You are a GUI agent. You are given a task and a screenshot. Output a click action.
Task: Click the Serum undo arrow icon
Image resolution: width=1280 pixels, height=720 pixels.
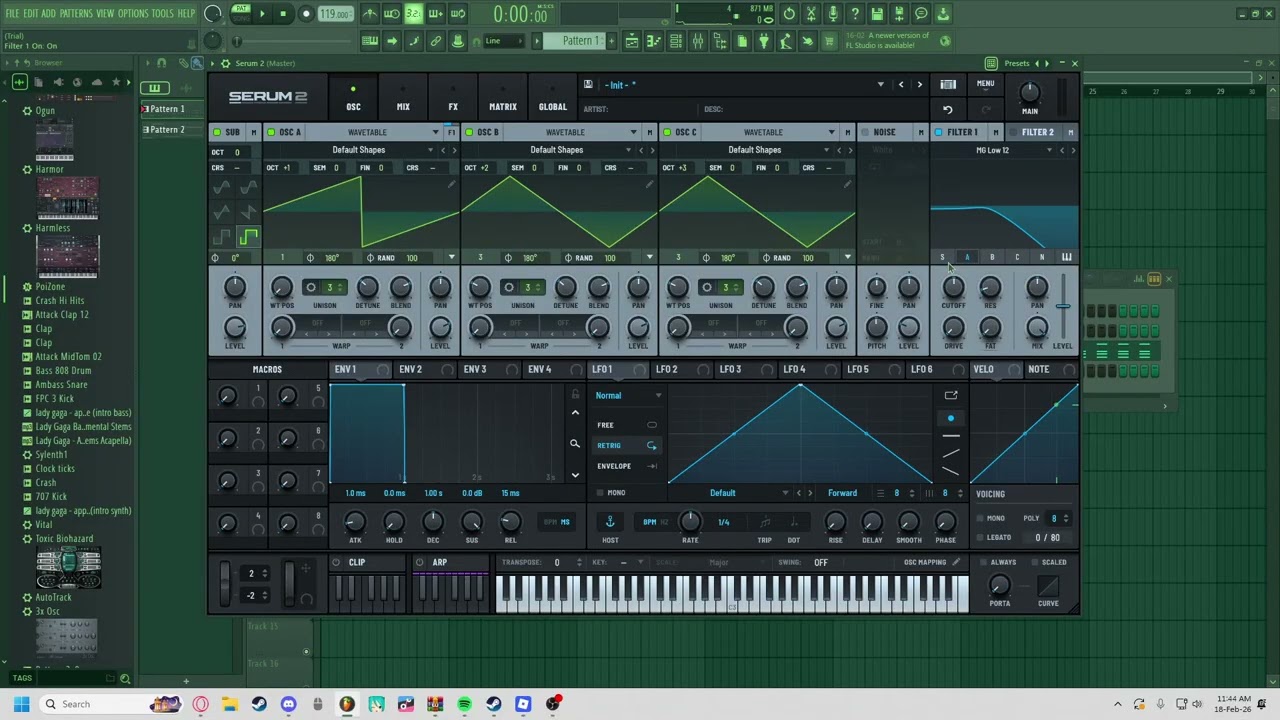(x=947, y=109)
